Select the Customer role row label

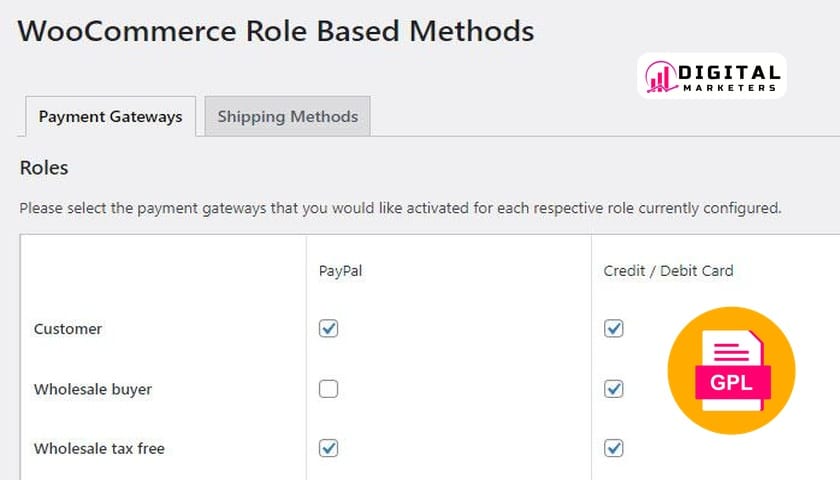[x=68, y=328]
